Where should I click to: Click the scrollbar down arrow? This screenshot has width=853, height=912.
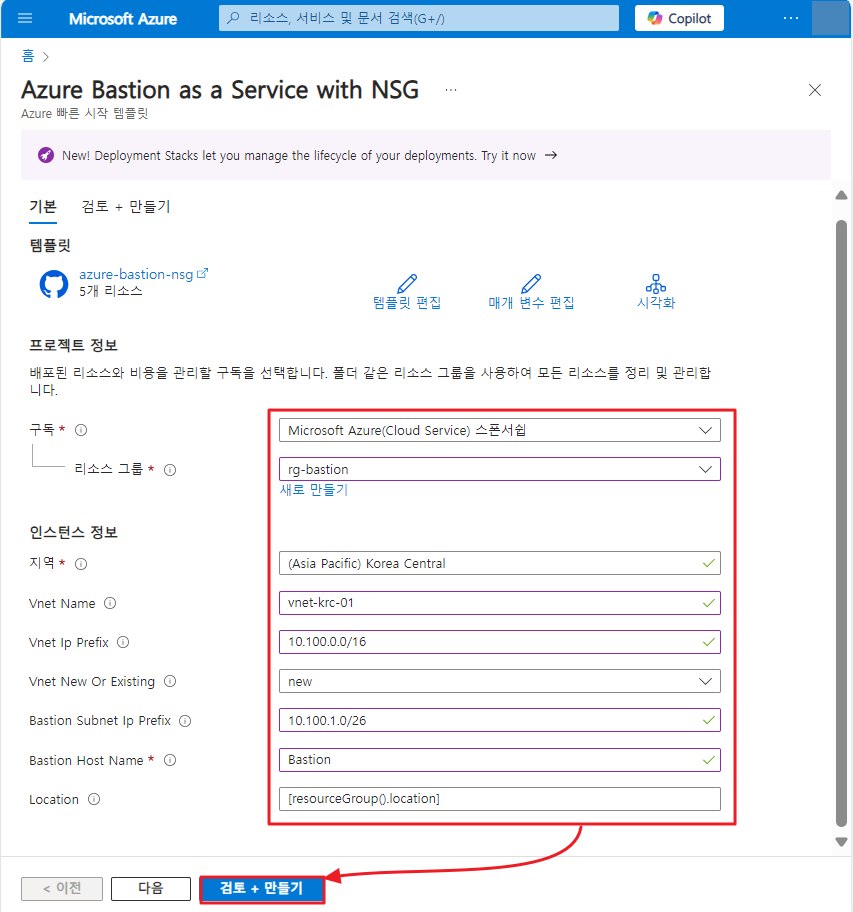tap(841, 842)
